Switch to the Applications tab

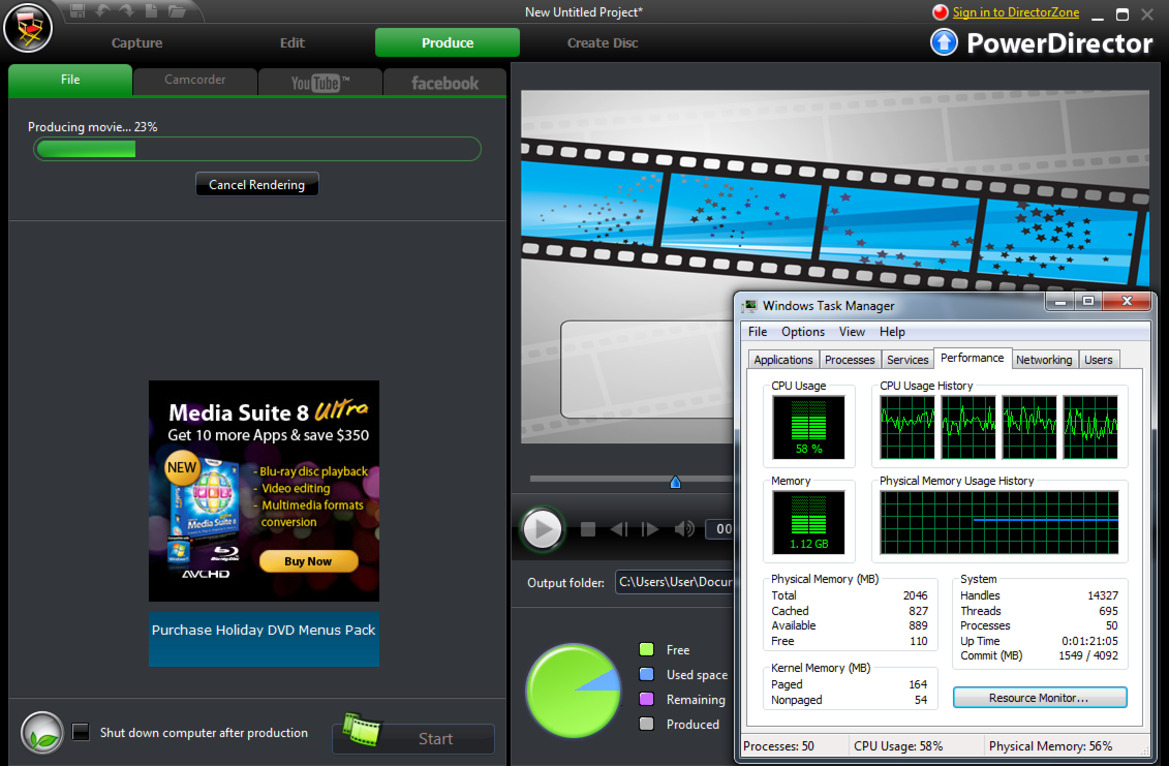783,360
